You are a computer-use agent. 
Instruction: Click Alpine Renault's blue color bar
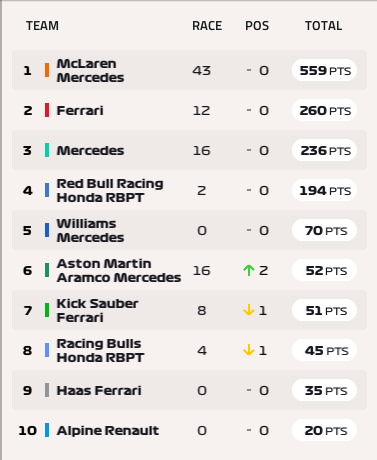click(x=47, y=430)
